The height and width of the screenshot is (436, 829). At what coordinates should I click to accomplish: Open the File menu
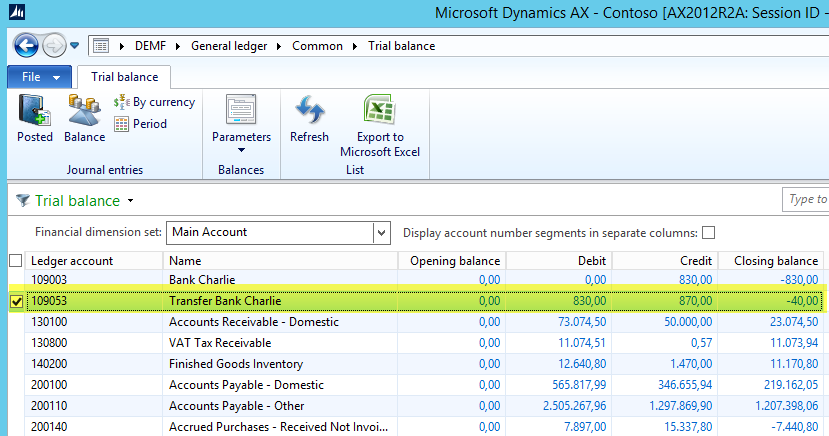(39, 77)
